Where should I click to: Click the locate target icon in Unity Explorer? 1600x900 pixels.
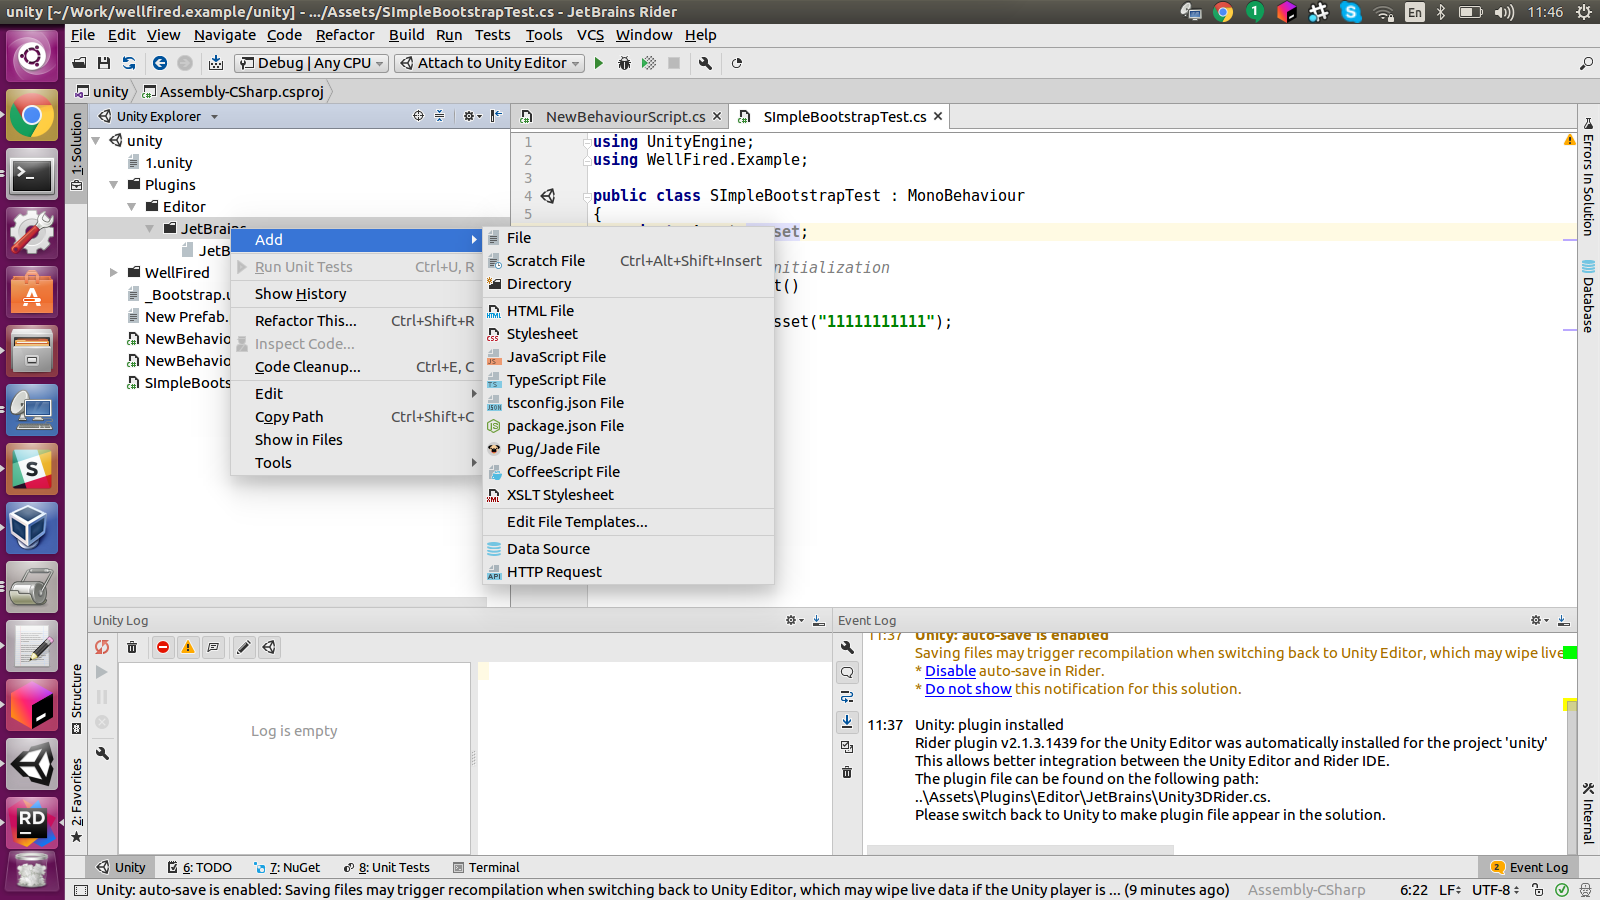point(418,116)
